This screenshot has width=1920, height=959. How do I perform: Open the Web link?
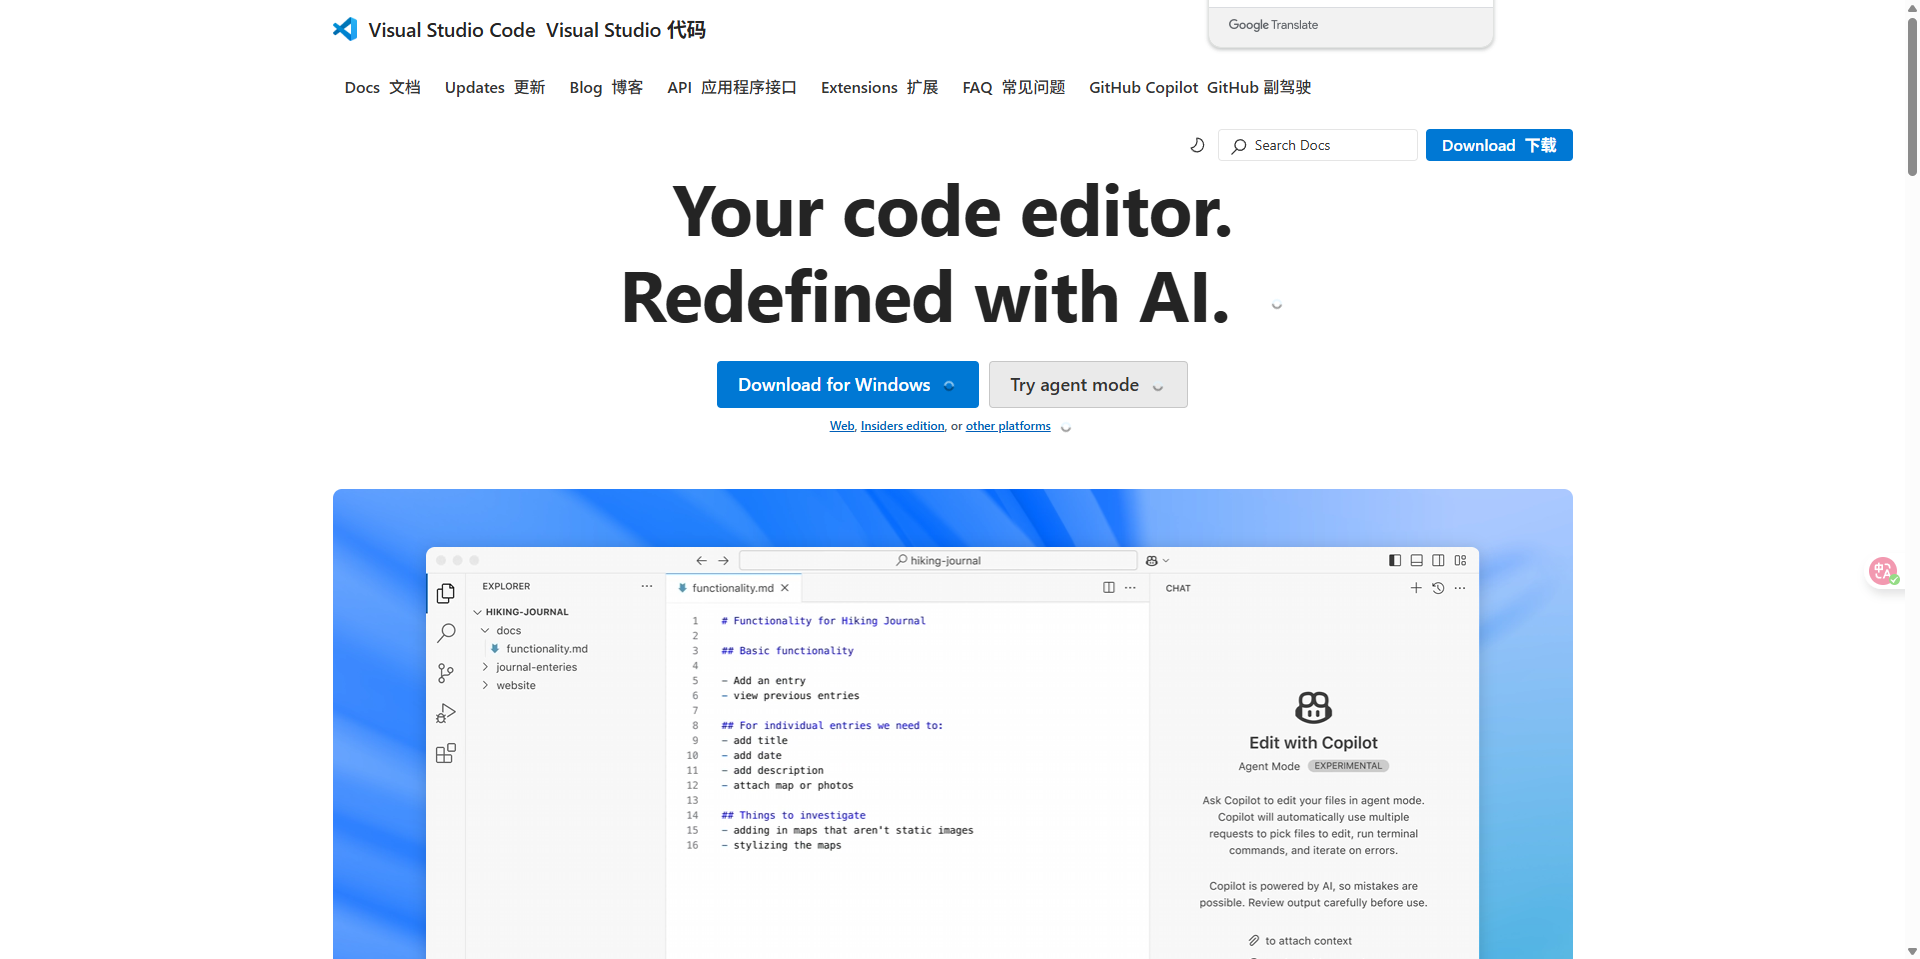tap(842, 426)
